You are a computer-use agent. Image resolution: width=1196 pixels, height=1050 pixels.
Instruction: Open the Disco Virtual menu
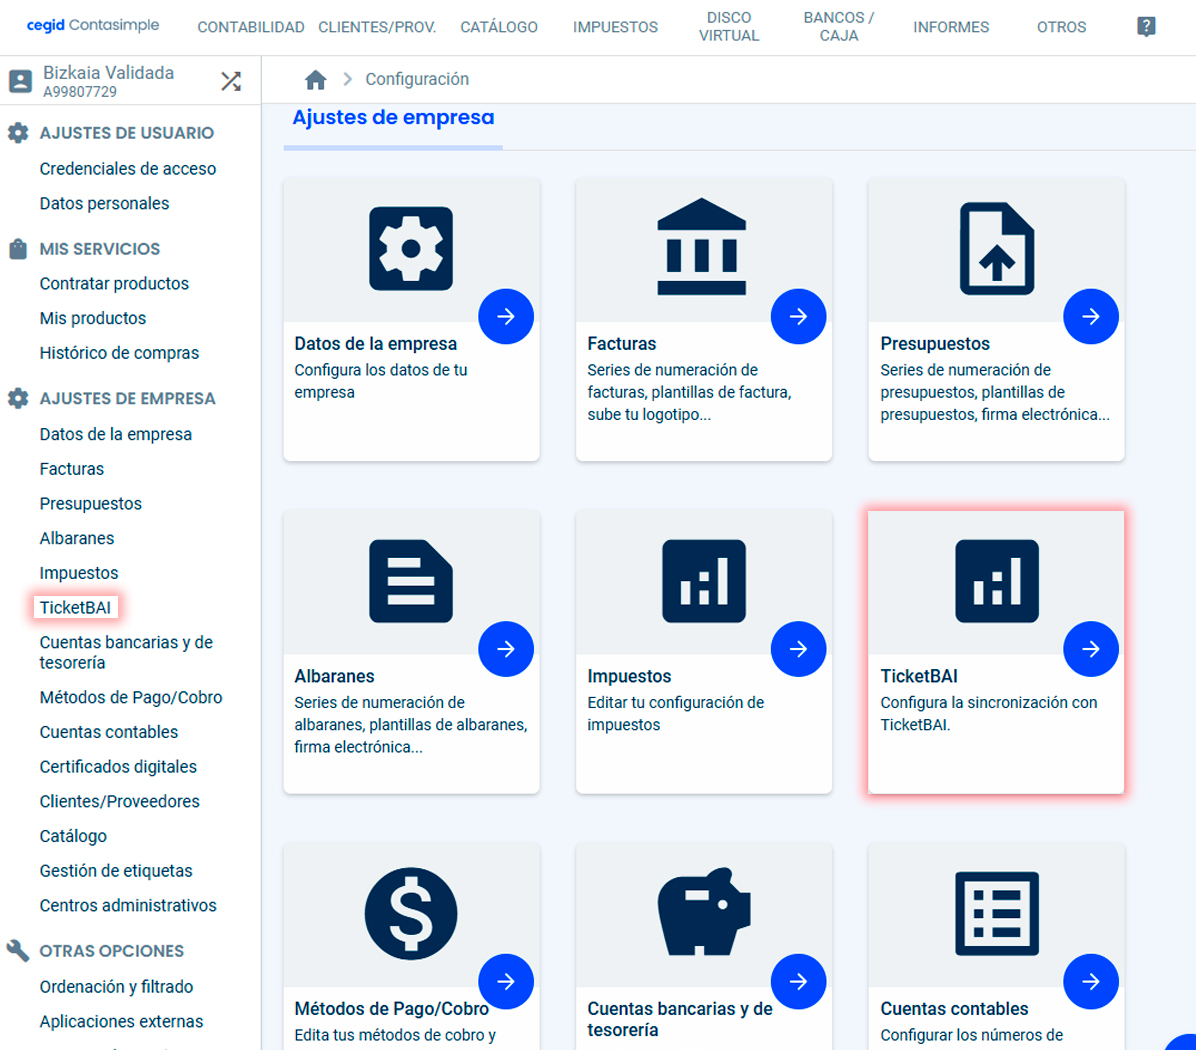(729, 27)
